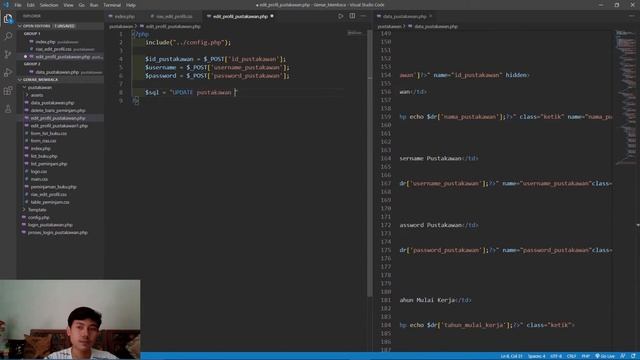Open the Testing flask view
Screen dimensions: 640x360
[x=8, y=109]
